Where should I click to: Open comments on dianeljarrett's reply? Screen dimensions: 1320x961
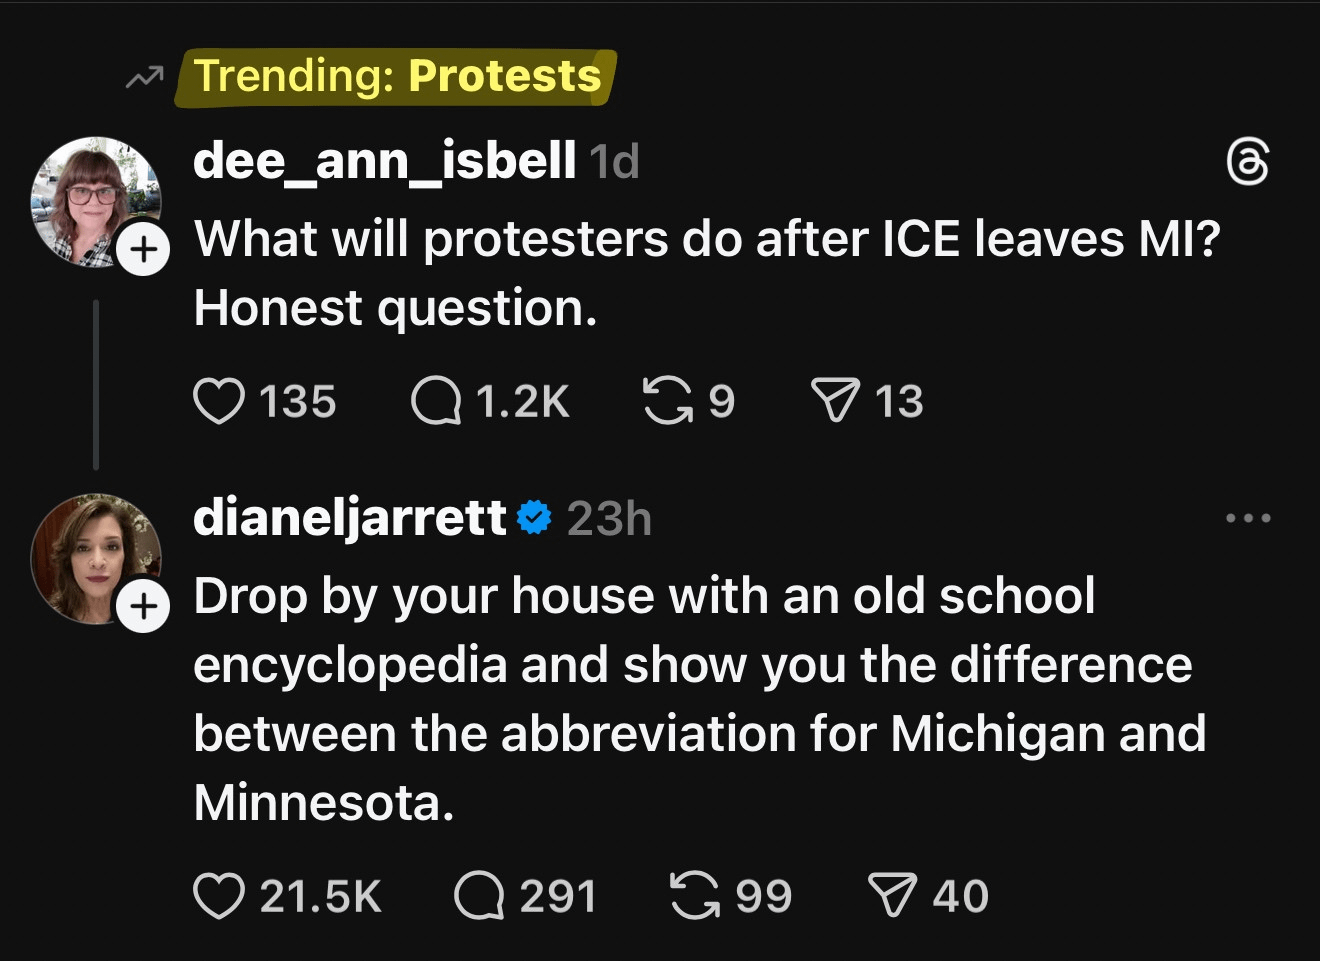(x=479, y=895)
